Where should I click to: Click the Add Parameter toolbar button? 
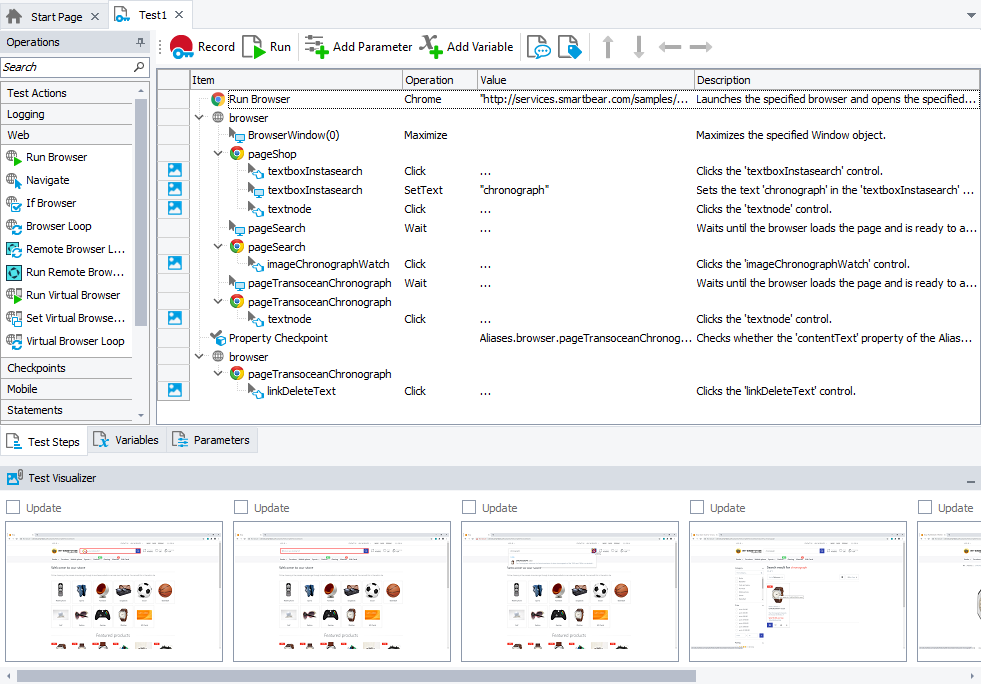click(358, 47)
